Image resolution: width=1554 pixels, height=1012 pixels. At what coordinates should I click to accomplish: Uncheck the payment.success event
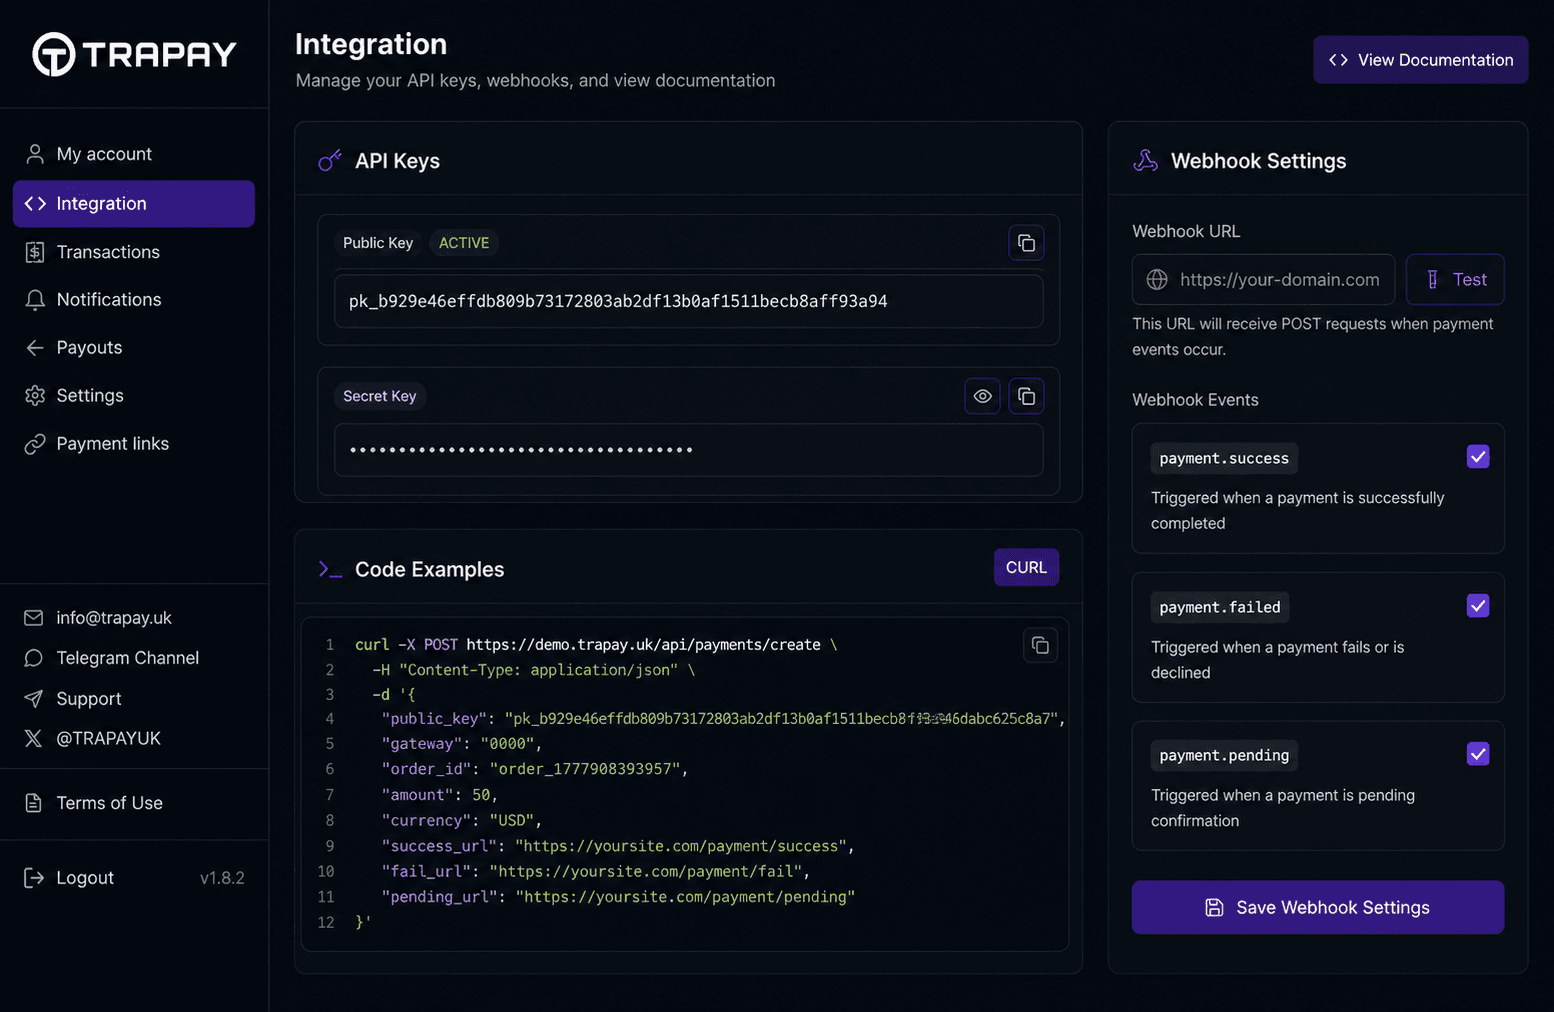pyautogui.click(x=1478, y=457)
